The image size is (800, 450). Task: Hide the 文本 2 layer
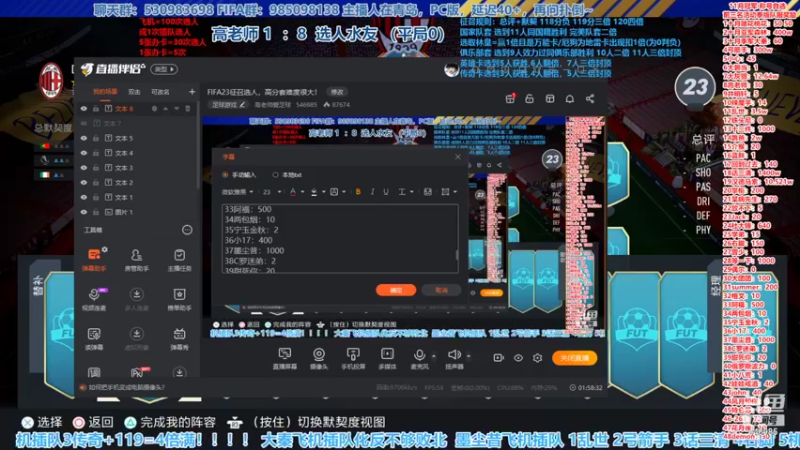pos(84,183)
